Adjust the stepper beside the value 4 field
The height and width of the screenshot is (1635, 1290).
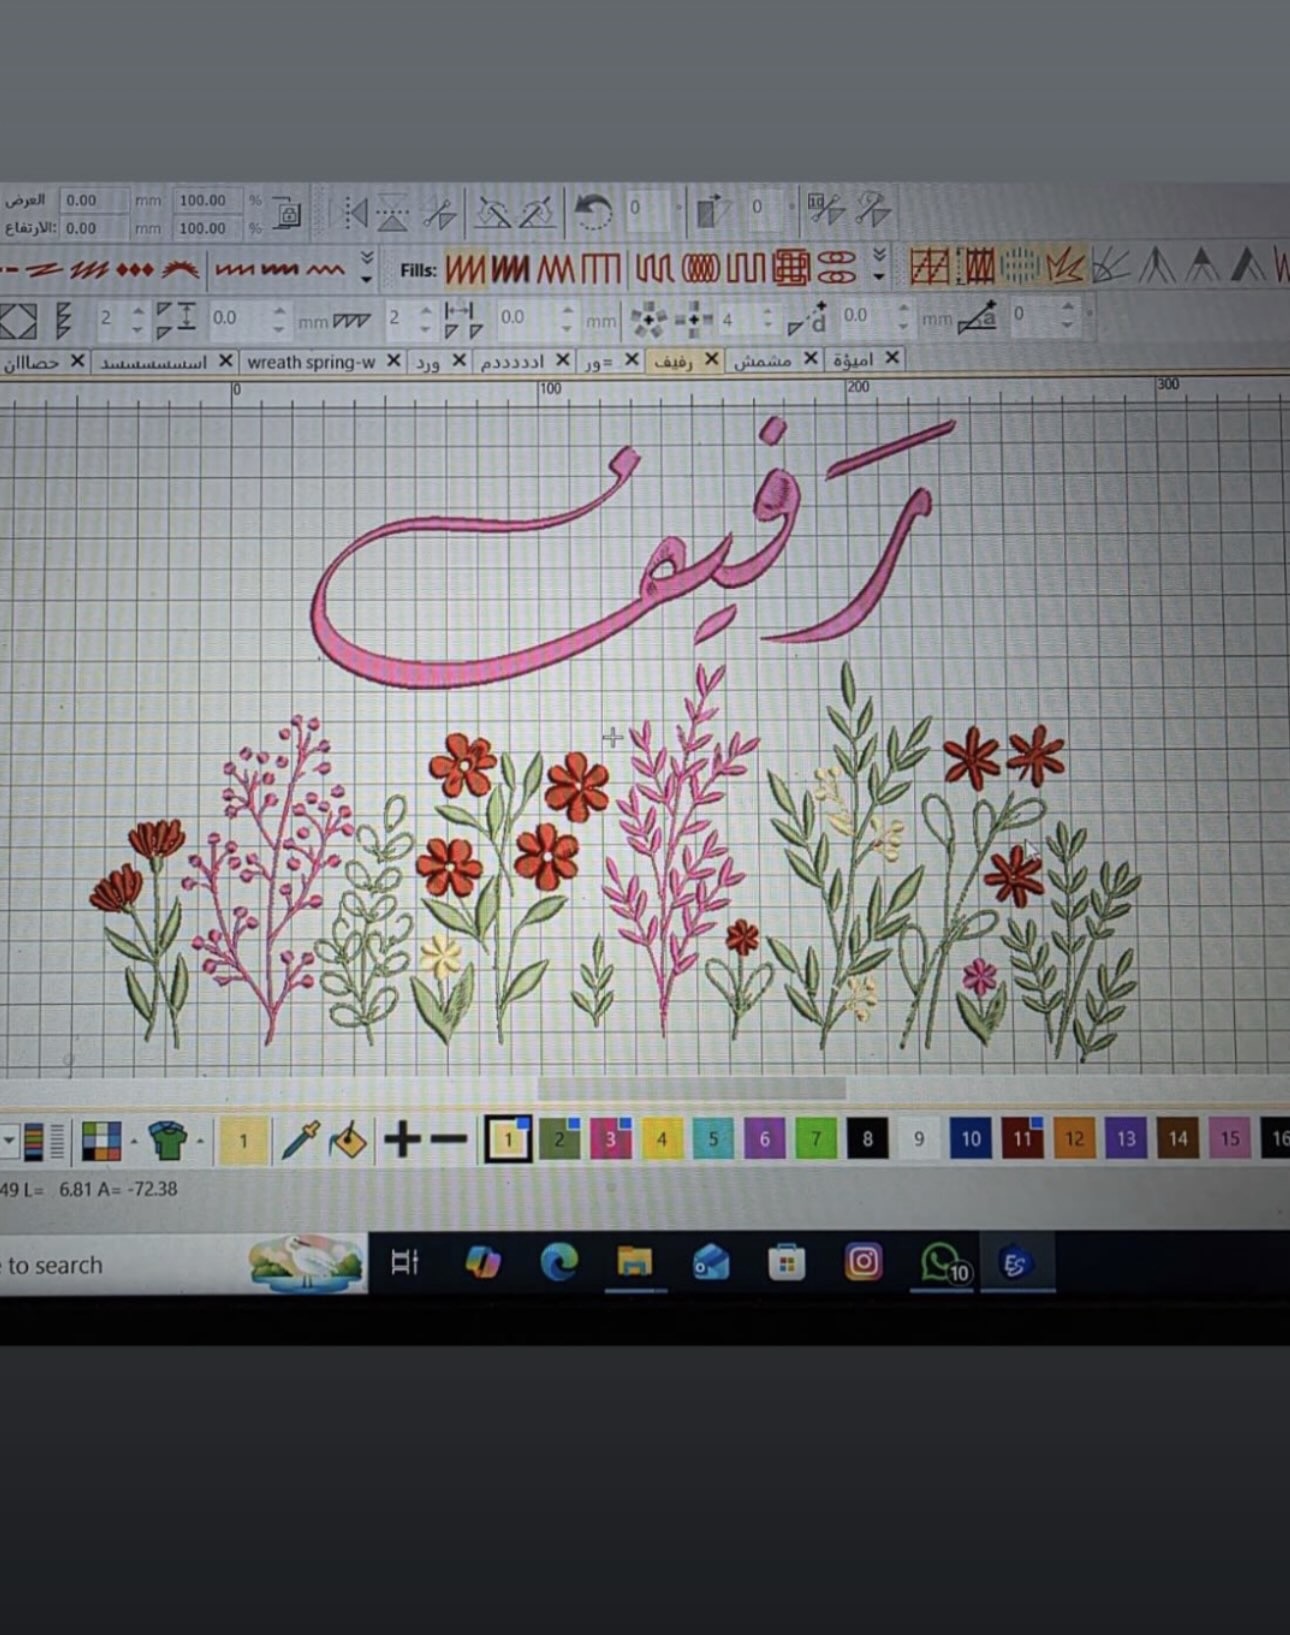[x=768, y=319]
